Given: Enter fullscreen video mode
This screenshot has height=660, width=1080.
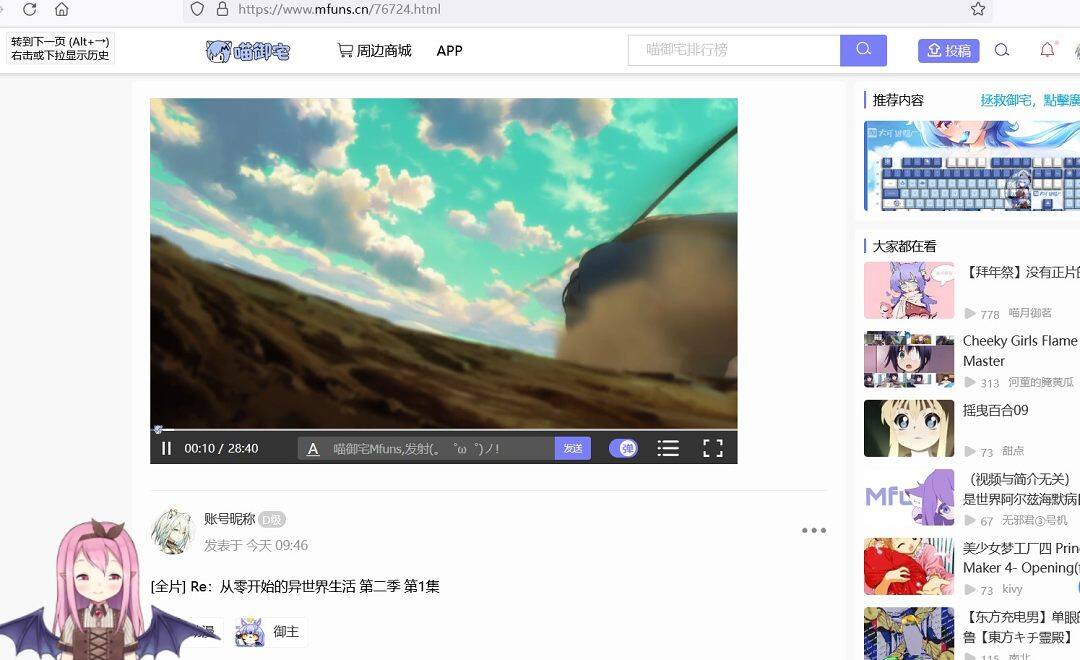Looking at the screenshot, I should pyautogui.click(x=712, y=449).
